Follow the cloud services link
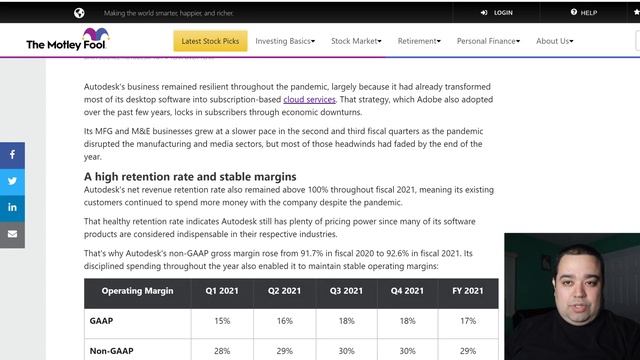640x360 pixels. pos(309,100)
